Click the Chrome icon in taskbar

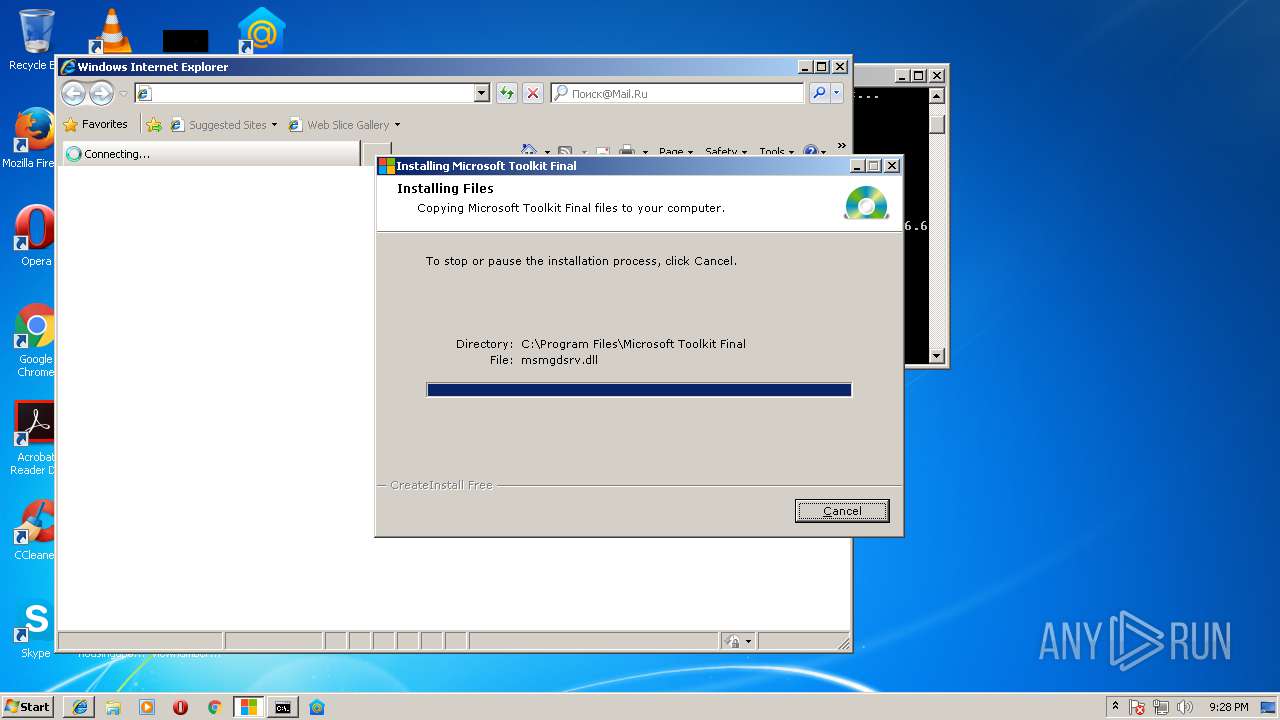click(x=214, y=707)
